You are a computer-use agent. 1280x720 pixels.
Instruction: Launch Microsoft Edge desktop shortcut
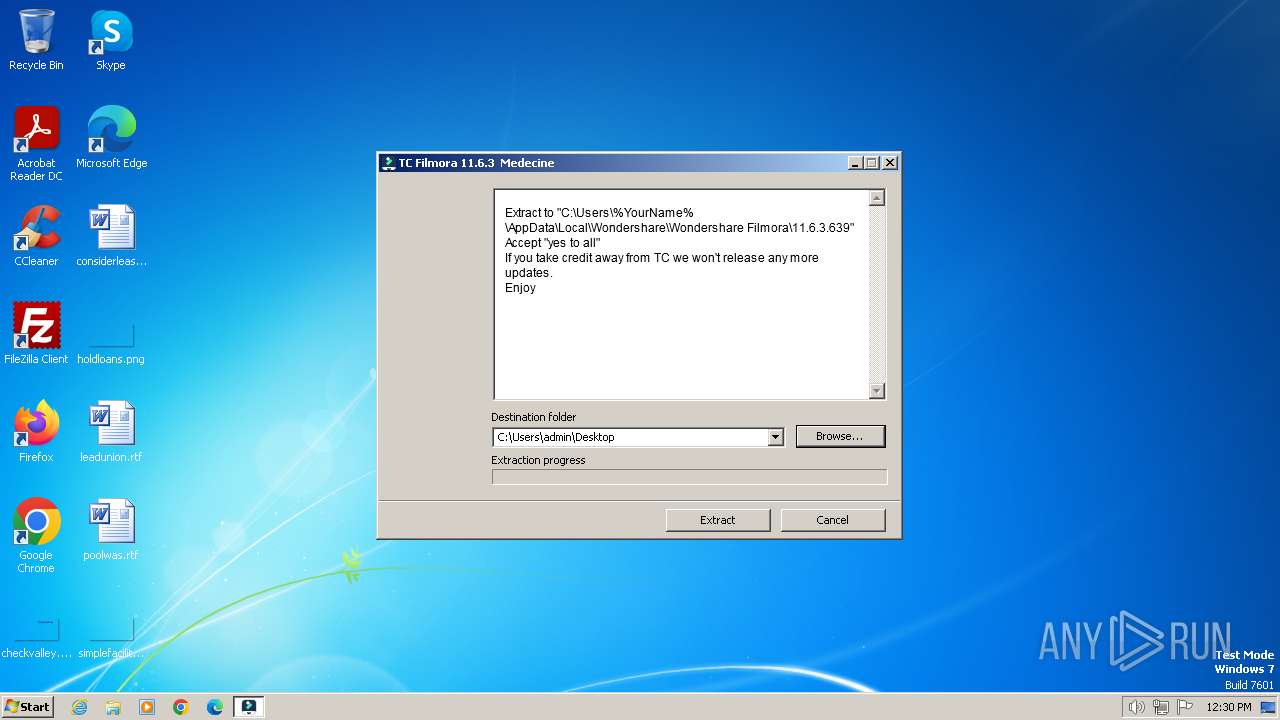click(x=111, y=137)
